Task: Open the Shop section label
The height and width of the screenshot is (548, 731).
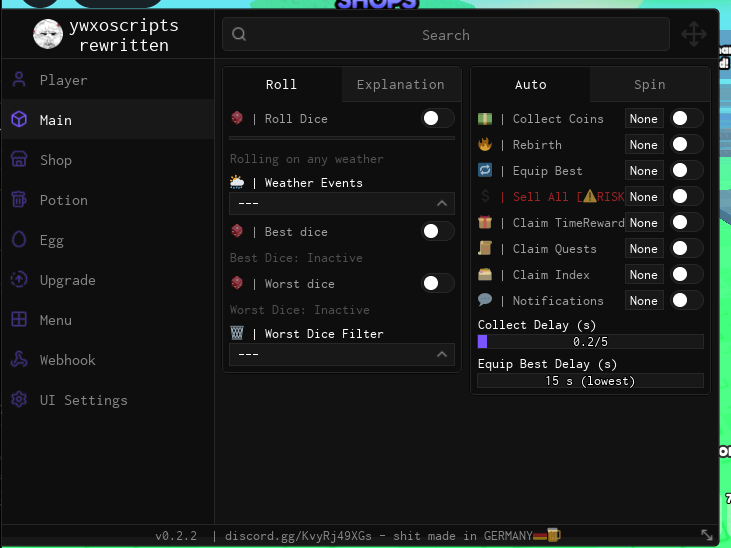Action: (x=56, y=160)
